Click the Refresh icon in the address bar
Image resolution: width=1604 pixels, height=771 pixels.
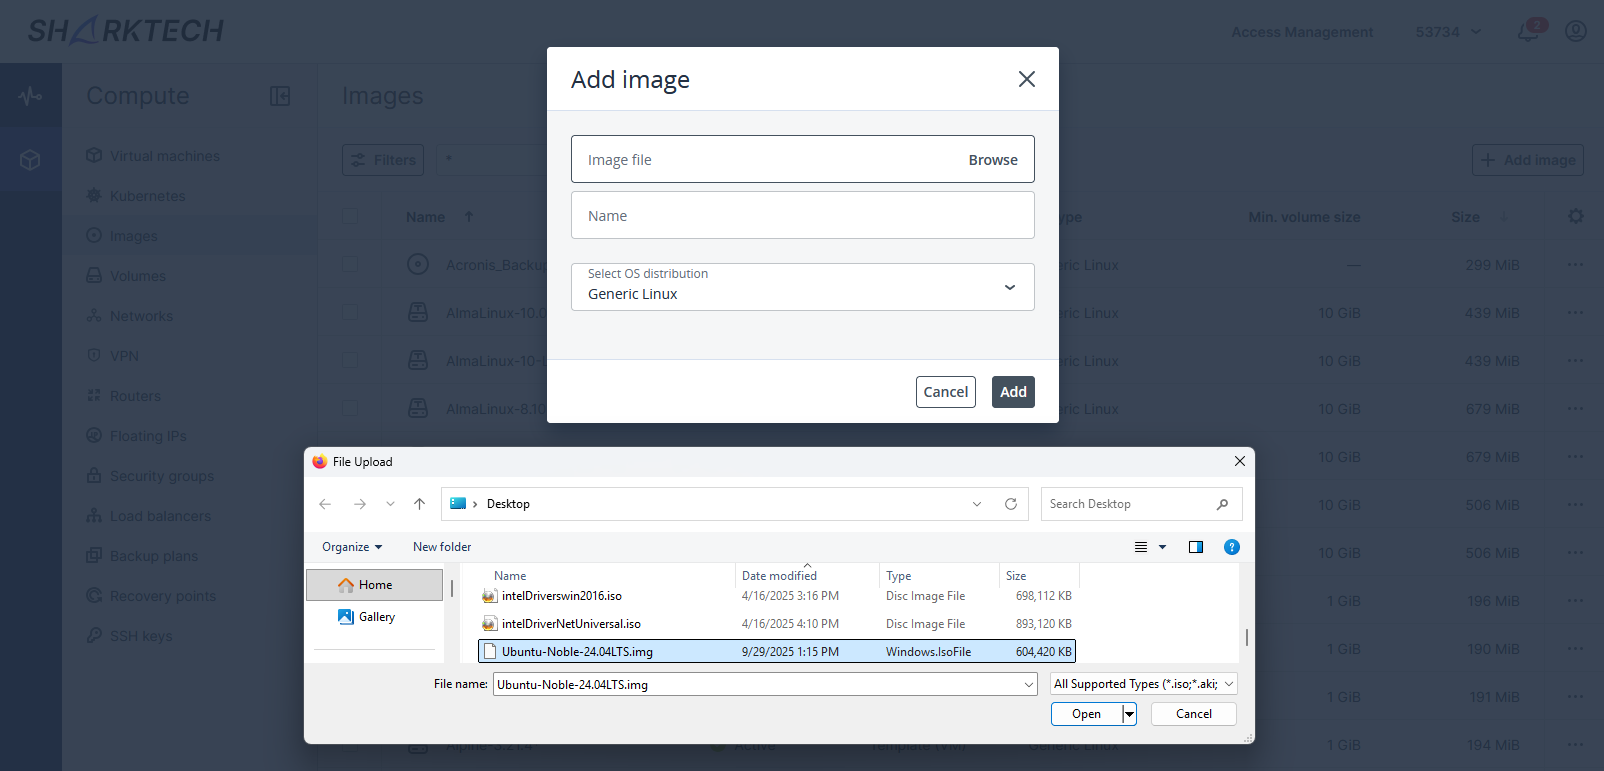pyautogui.click(x=1011, y=504)
